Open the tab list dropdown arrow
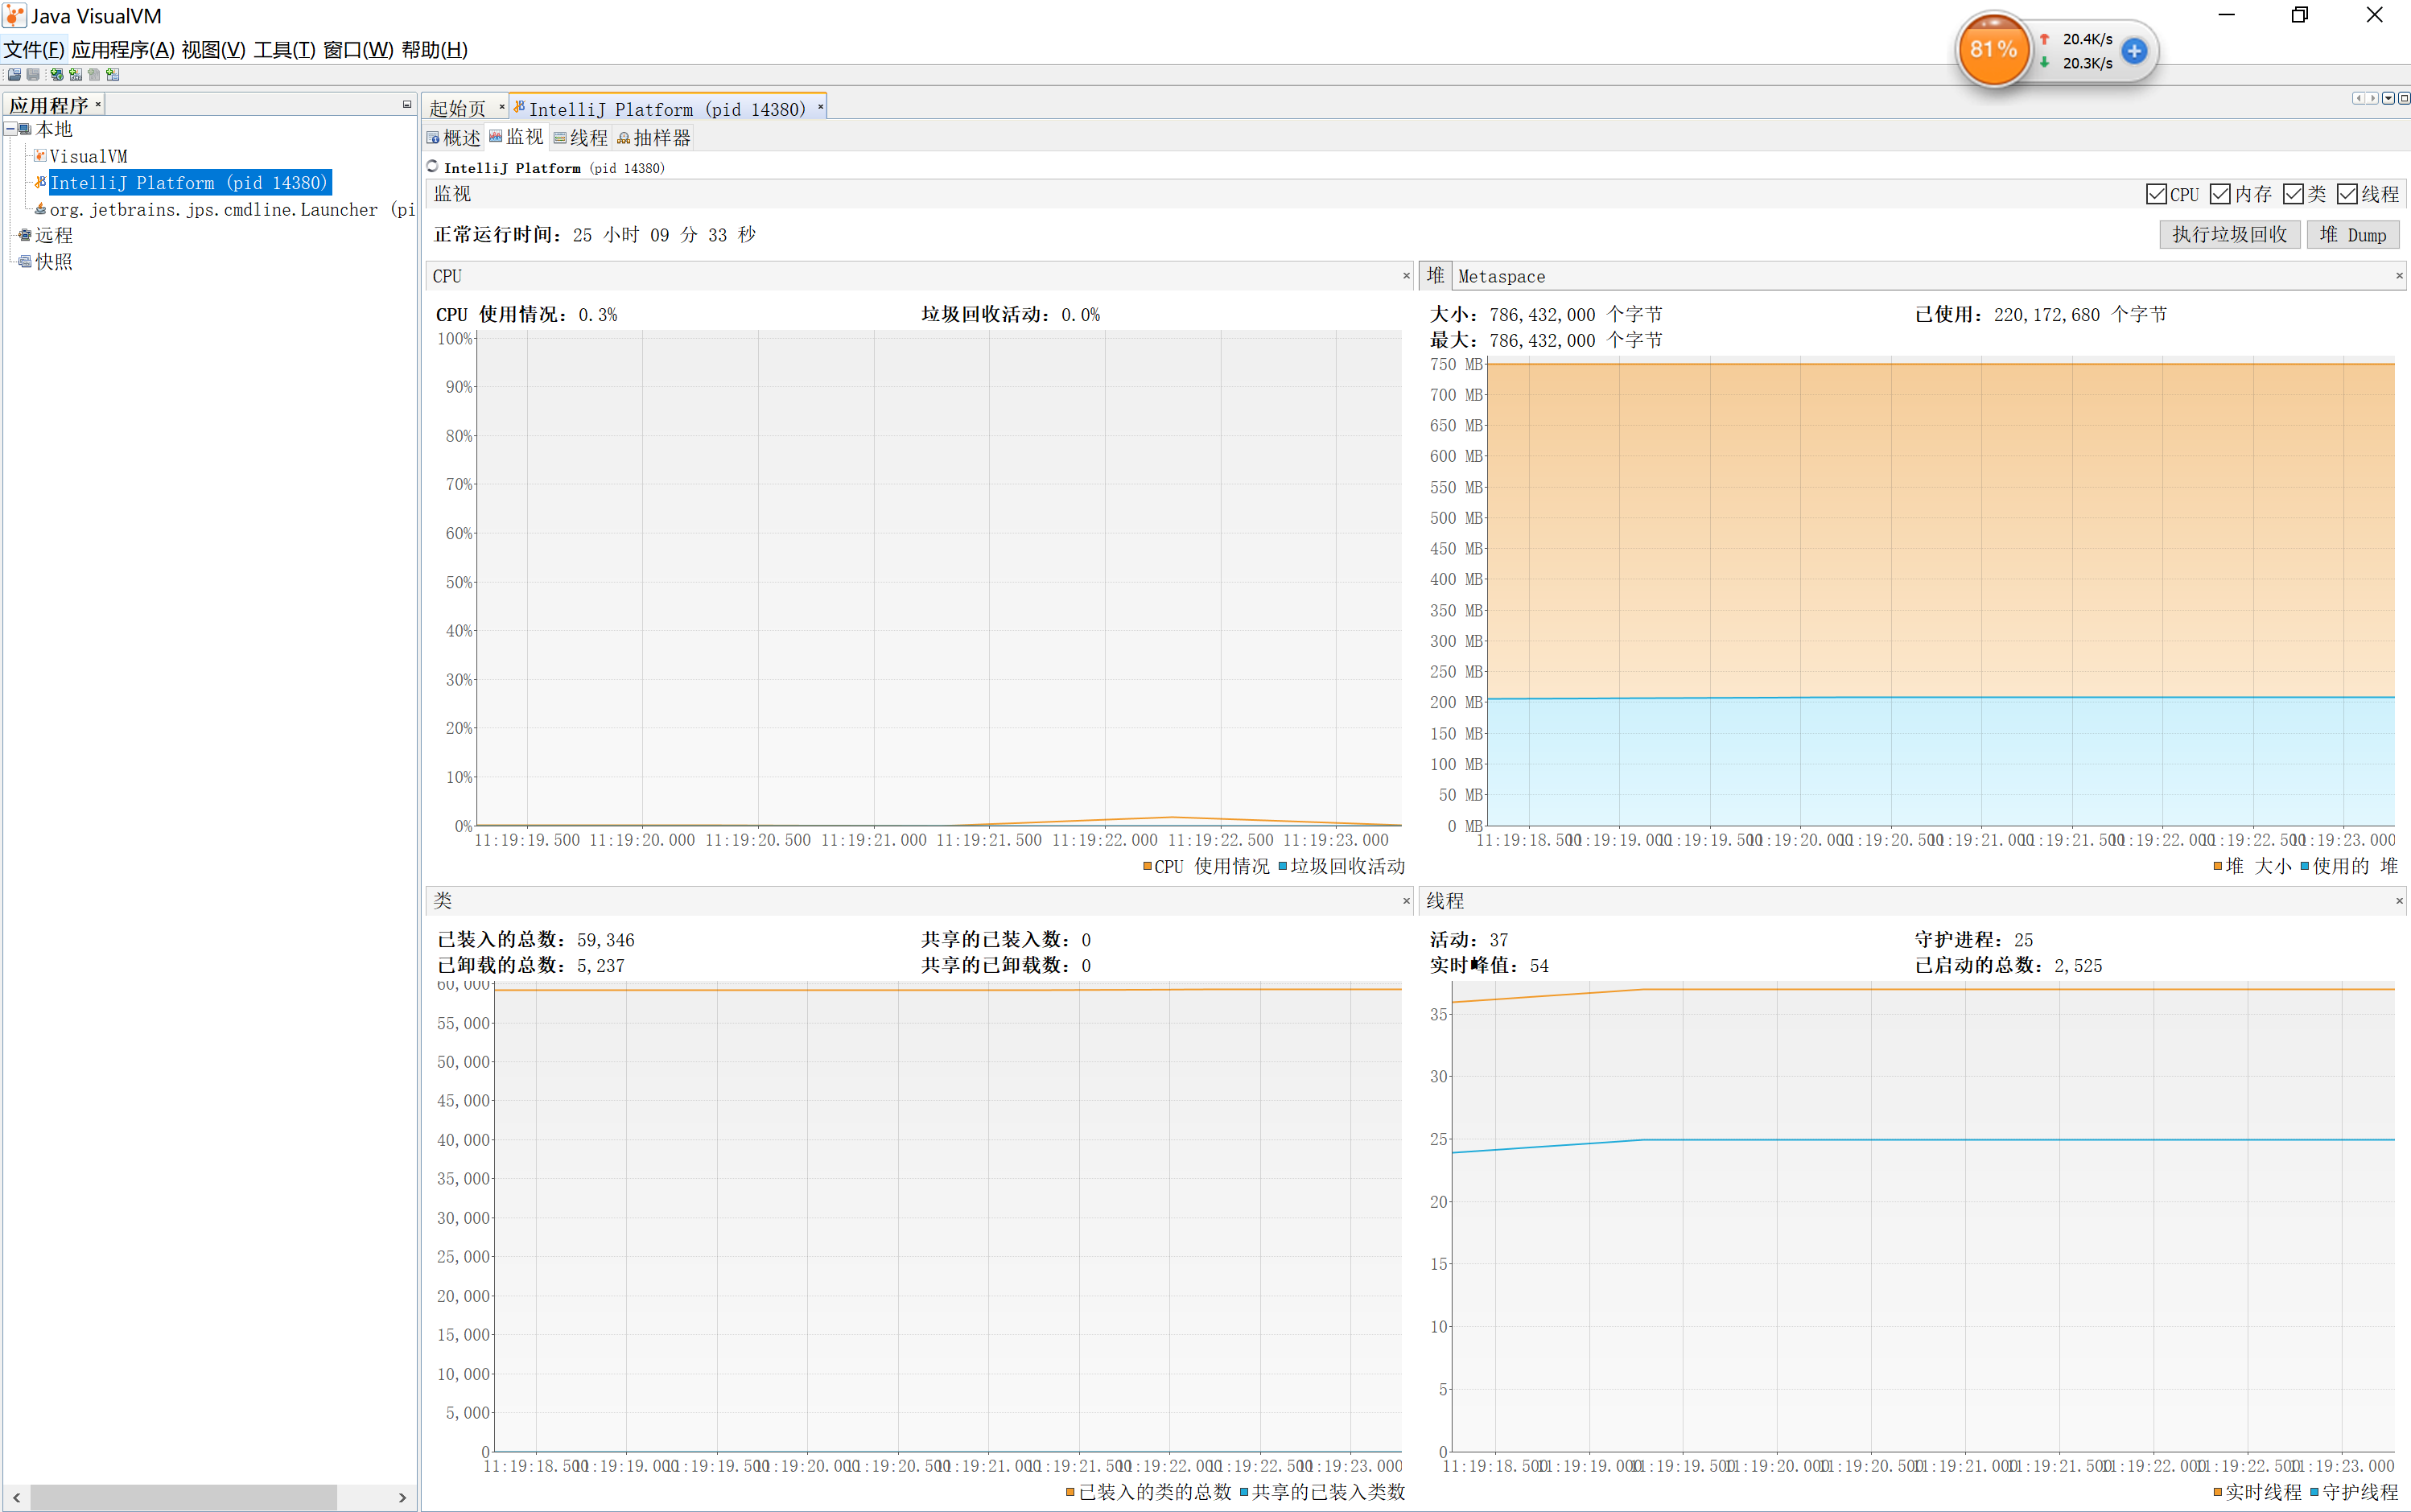Screen dimensions: 2411x1512 (x=2388, y=98)
